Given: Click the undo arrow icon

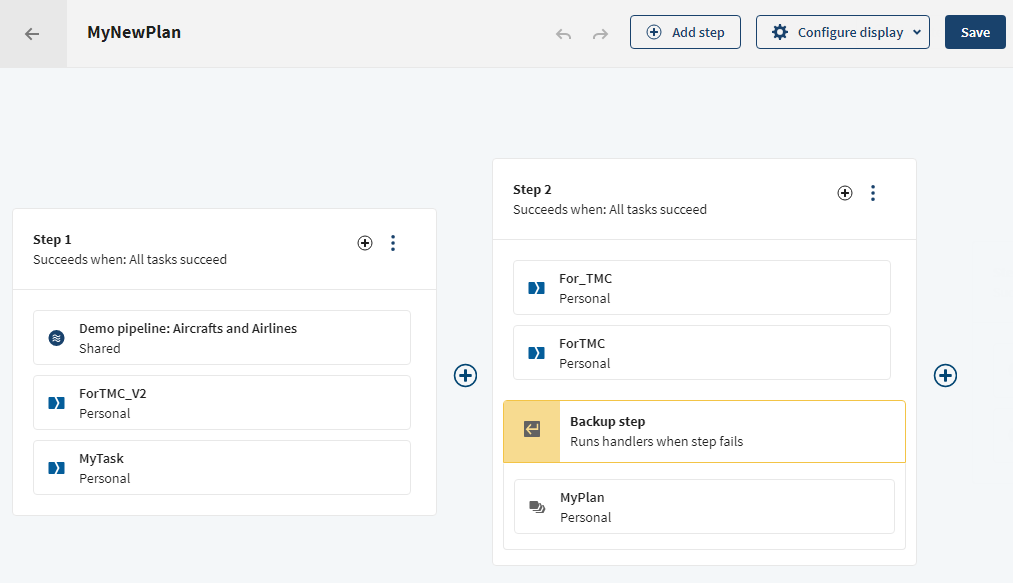Looking at the screenshot, I should [x=564, y=33].
